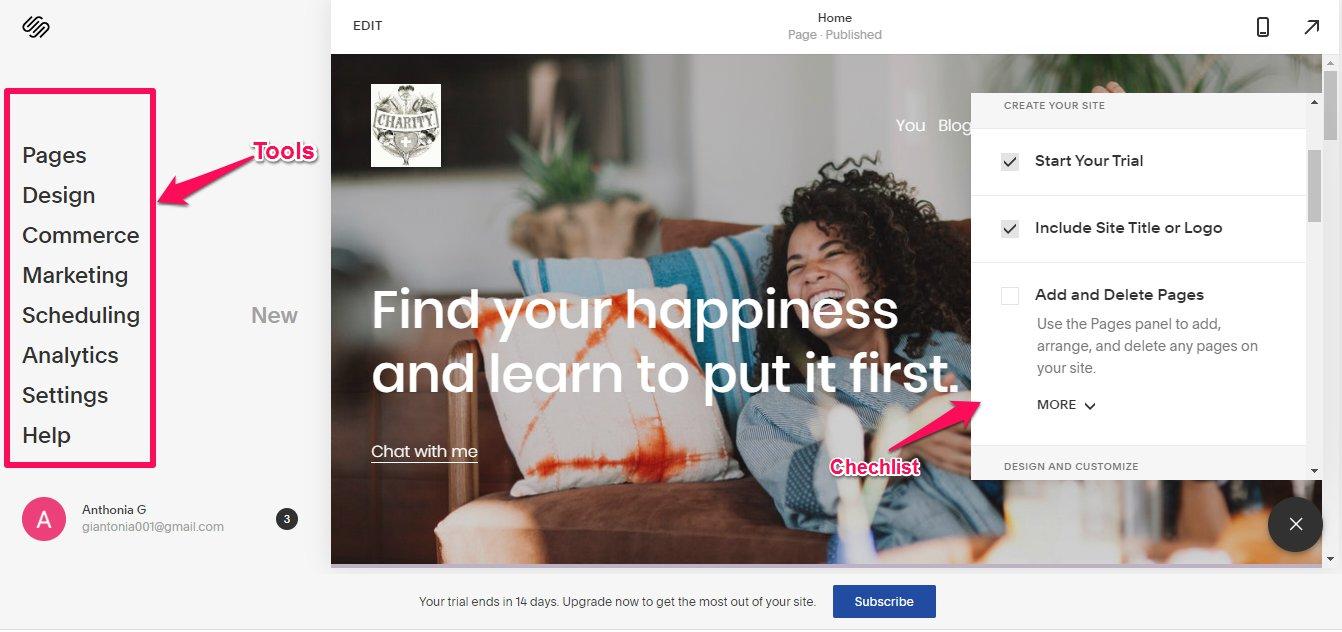Click the Squarespace logo icon
Image resolution: width=1342 pixels, height=632 pixels.
(x=36, y=27)
